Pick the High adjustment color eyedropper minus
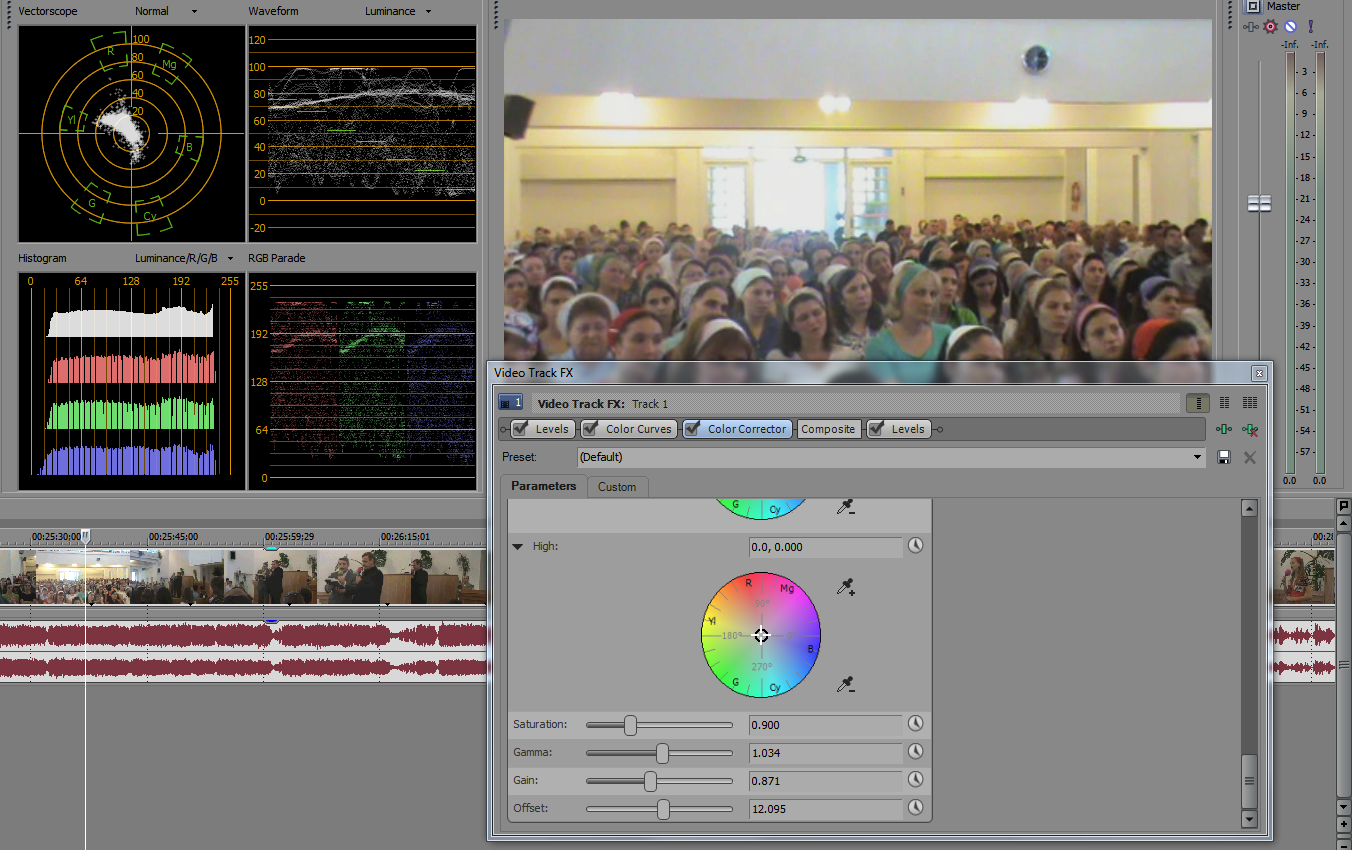1352x850 pixels. (x=846, y=685)
